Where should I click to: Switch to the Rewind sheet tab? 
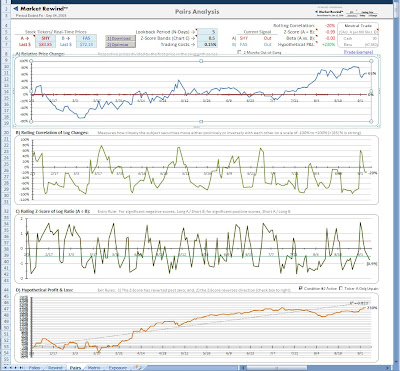(x=55, y=368)
